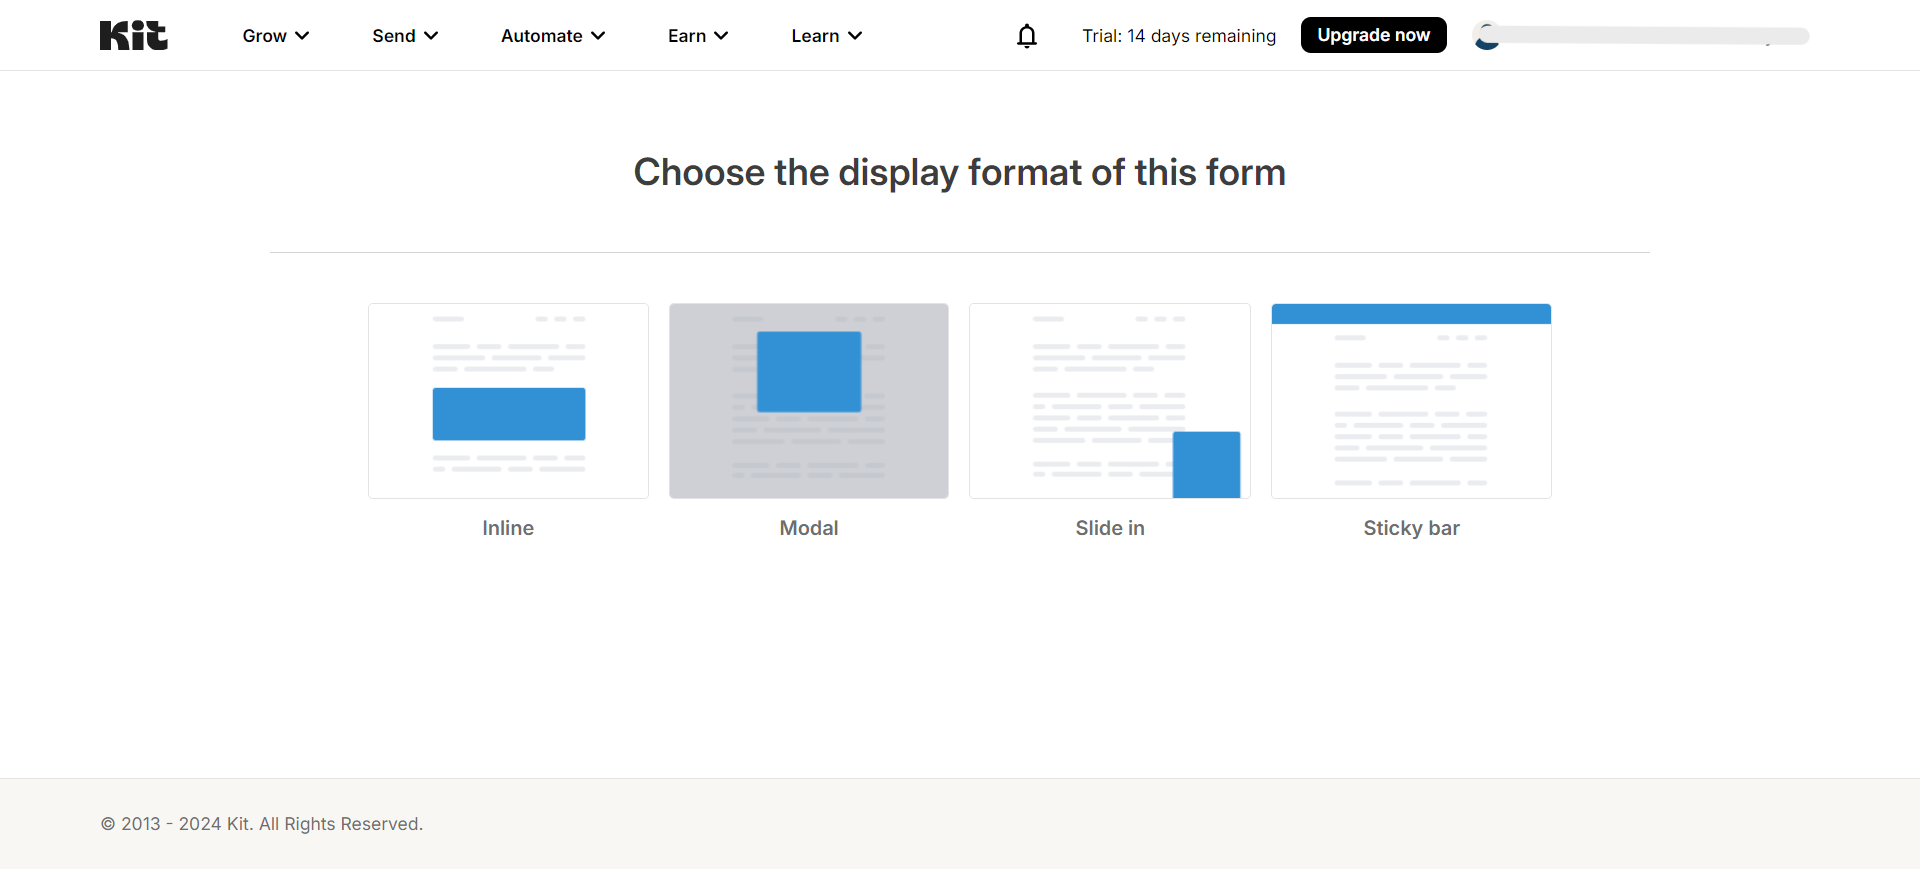Open the Earn menu
1920x869 pixels.
pos(697,36)
